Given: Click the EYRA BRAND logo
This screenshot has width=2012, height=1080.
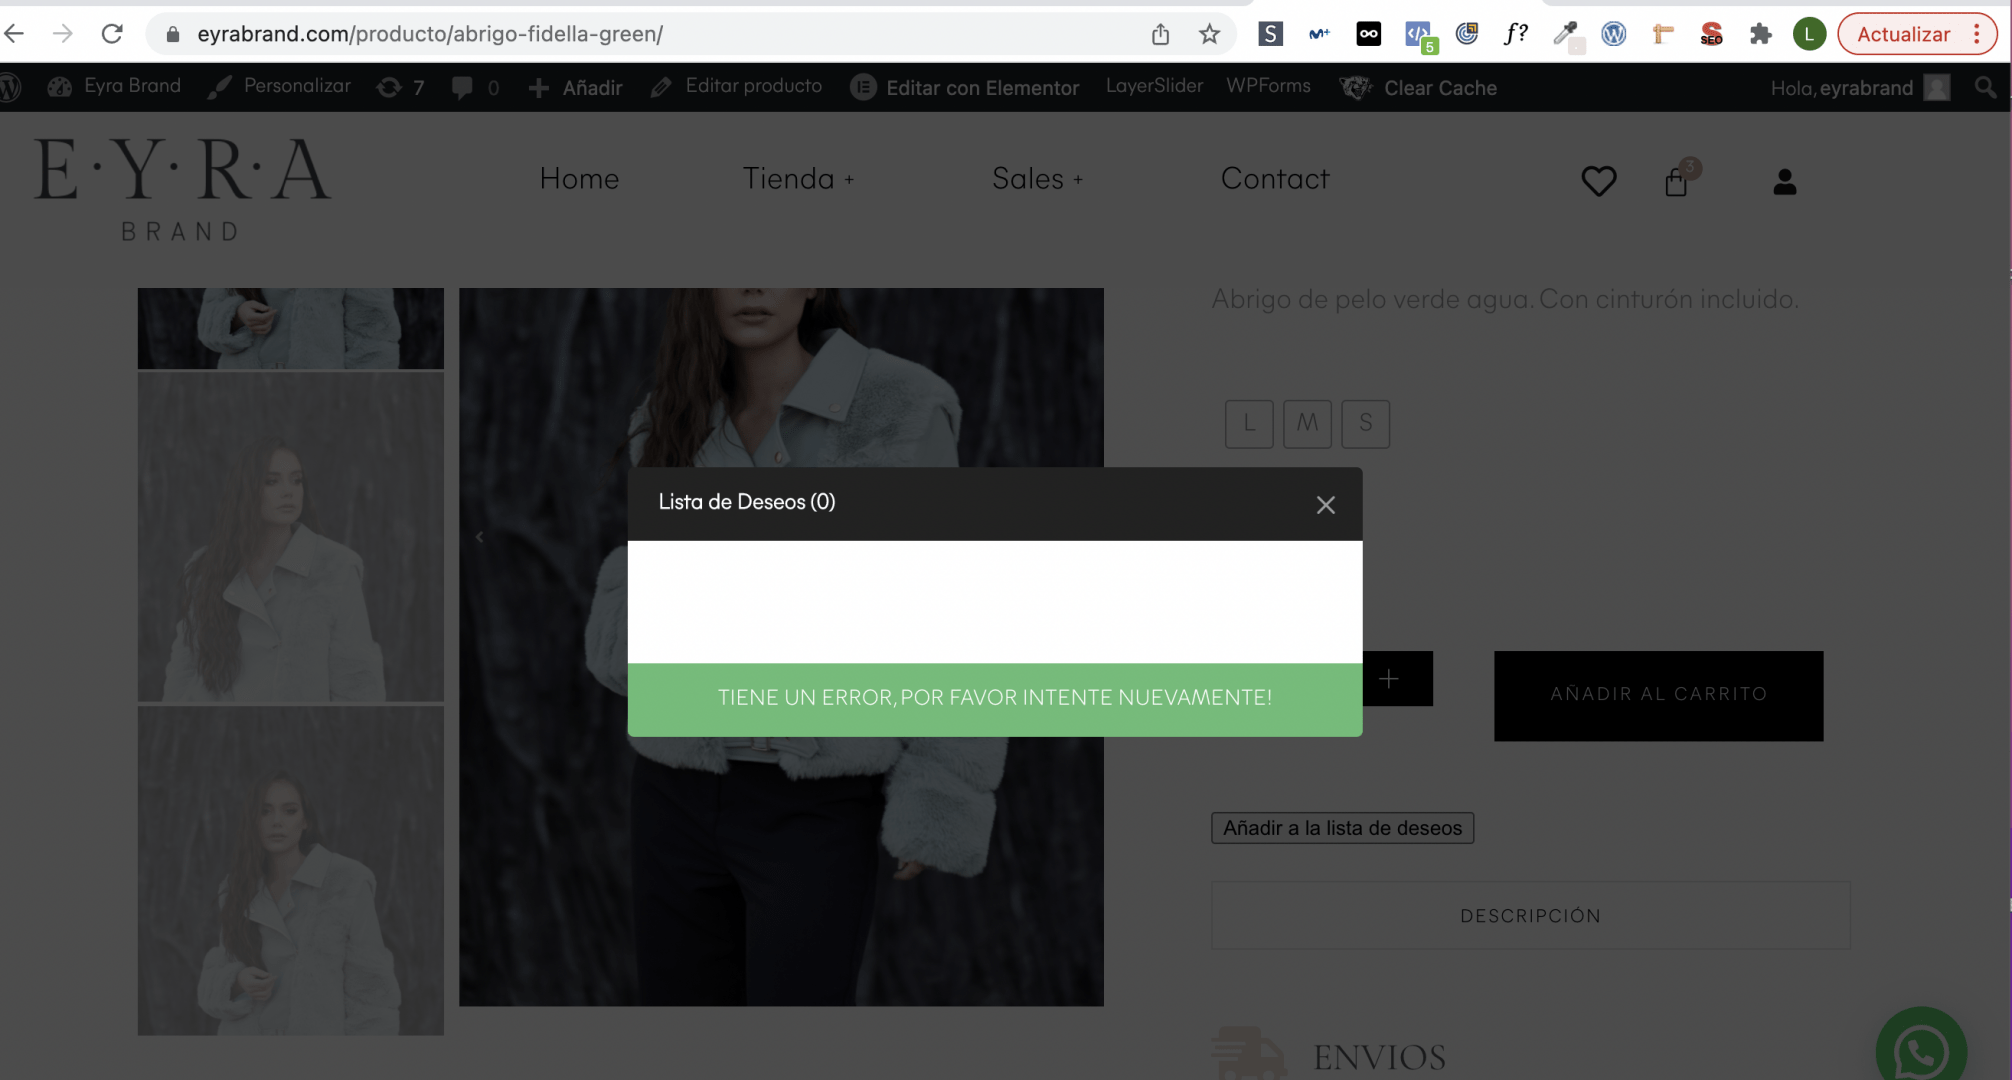Looking at the screenshot, I should pyautogui.click(x=182, y=188).
